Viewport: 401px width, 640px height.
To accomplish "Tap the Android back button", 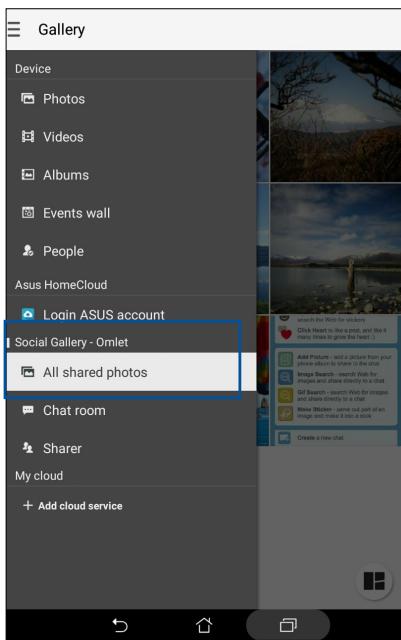I will (120, 625).
